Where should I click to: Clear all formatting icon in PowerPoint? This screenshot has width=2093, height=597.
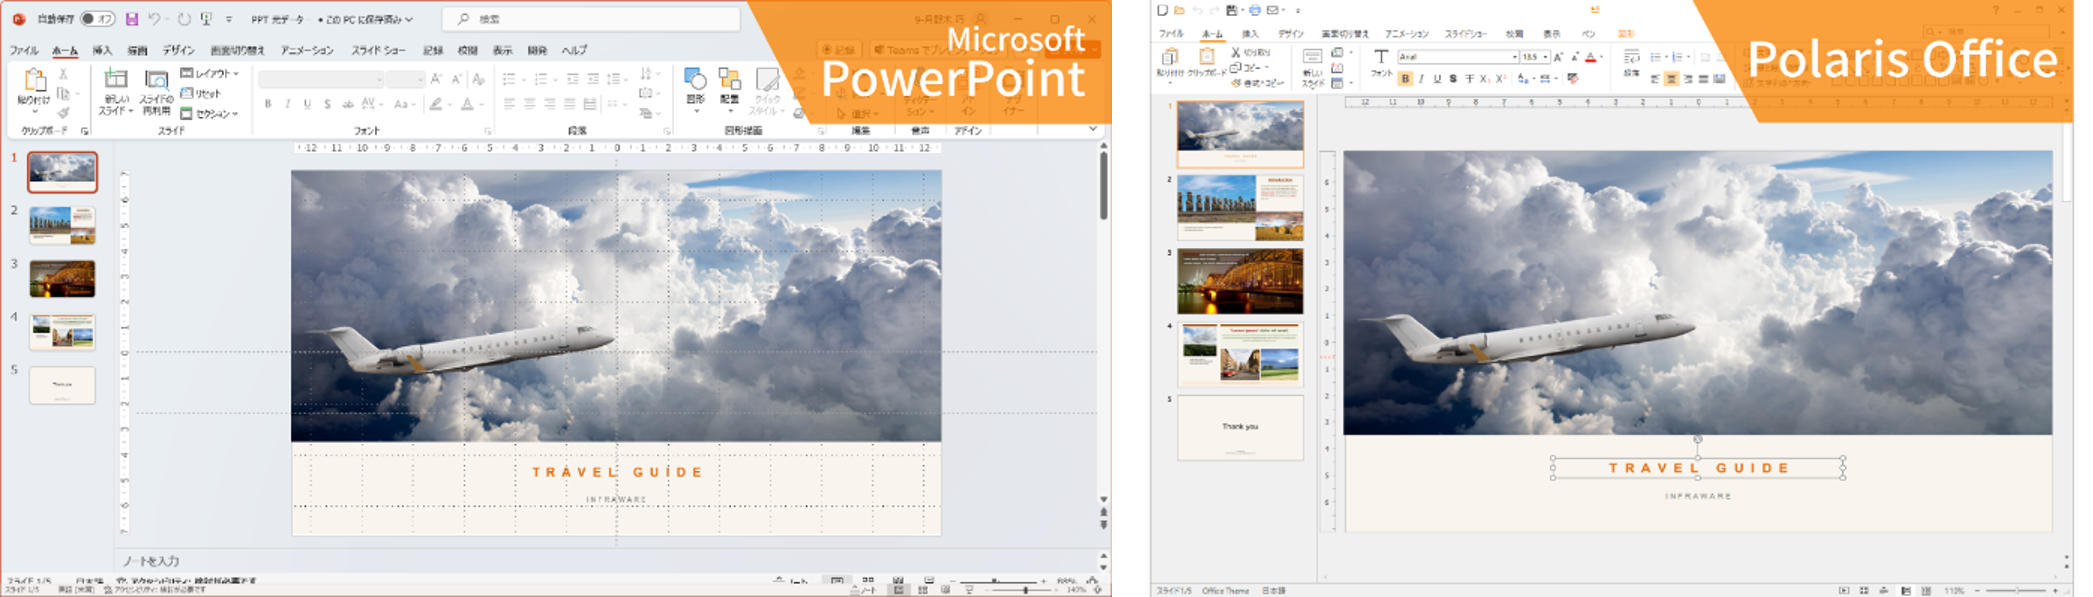(x=479, y=79)
